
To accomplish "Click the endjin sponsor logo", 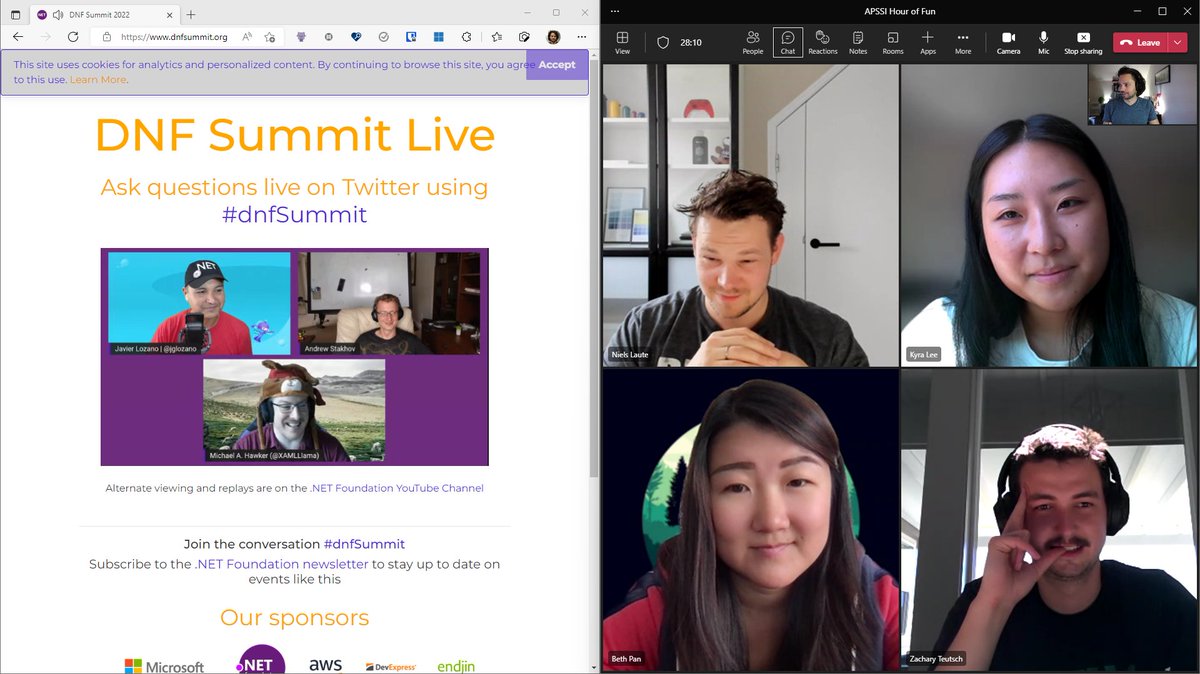I will (x=456, y=666).
